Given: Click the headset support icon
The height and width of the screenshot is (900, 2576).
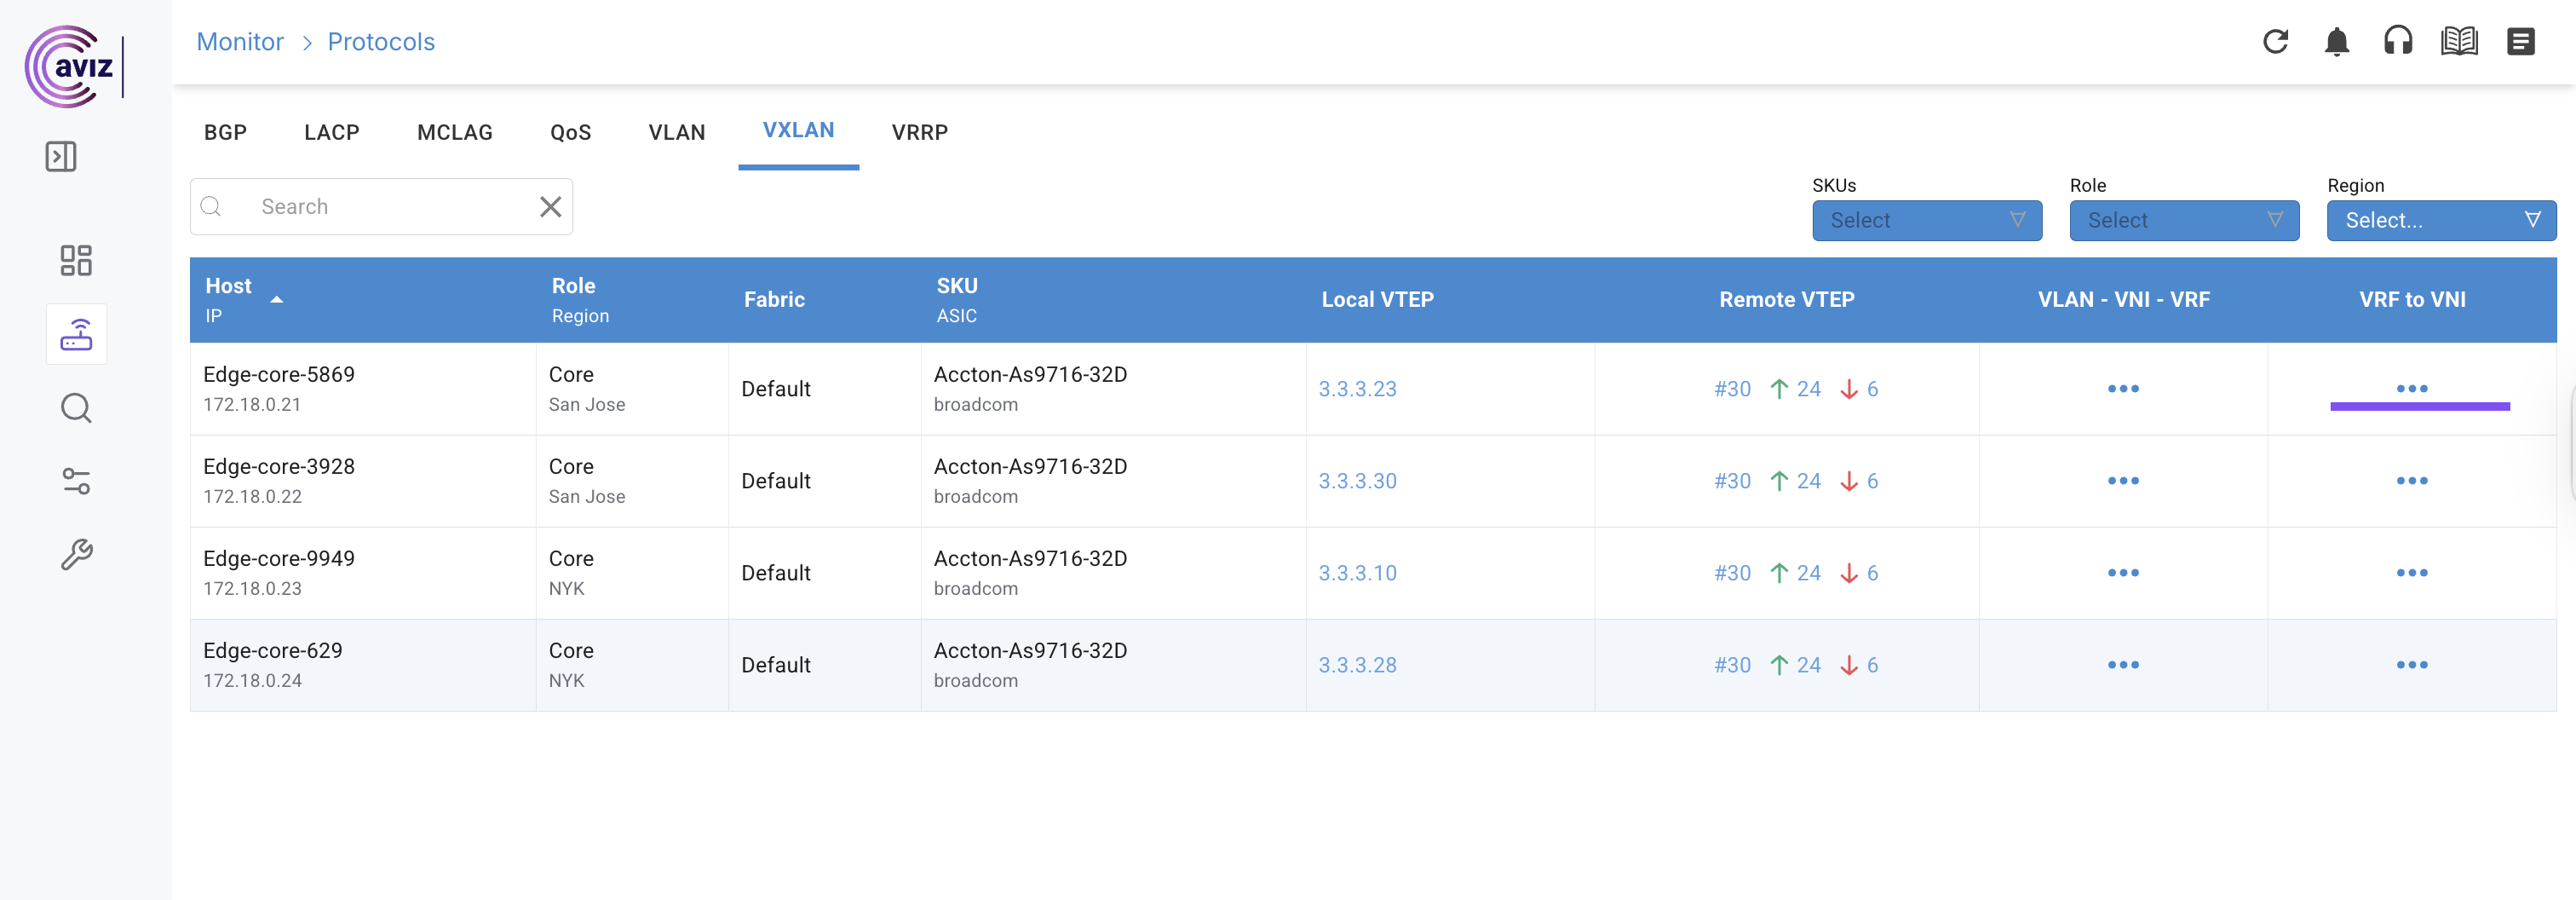Looking at the screenshot, I should [x=2397, y=42].
